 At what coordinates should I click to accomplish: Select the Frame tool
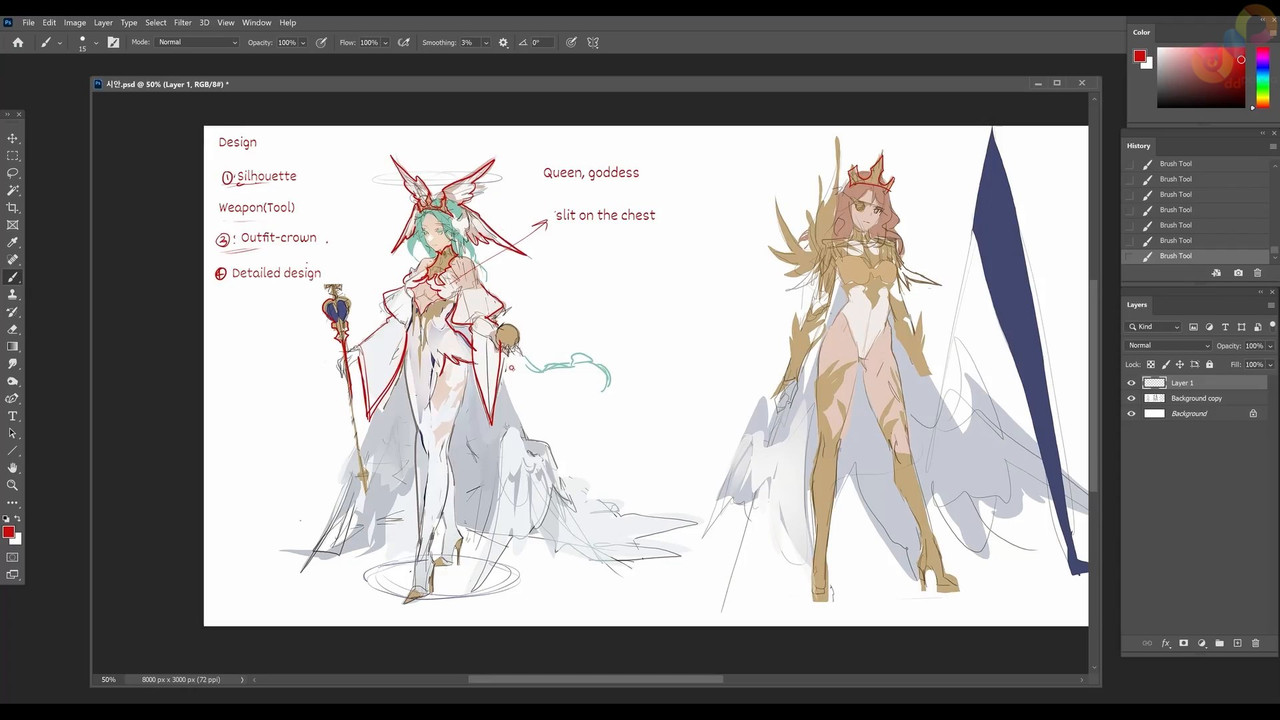pos(12,225)
